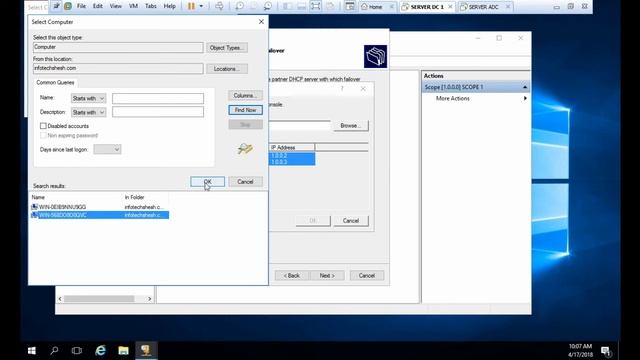The width and height of the screenshot is (640, 360).
Task: Click the thumbnail bar toggle icon
Action: 301,6
